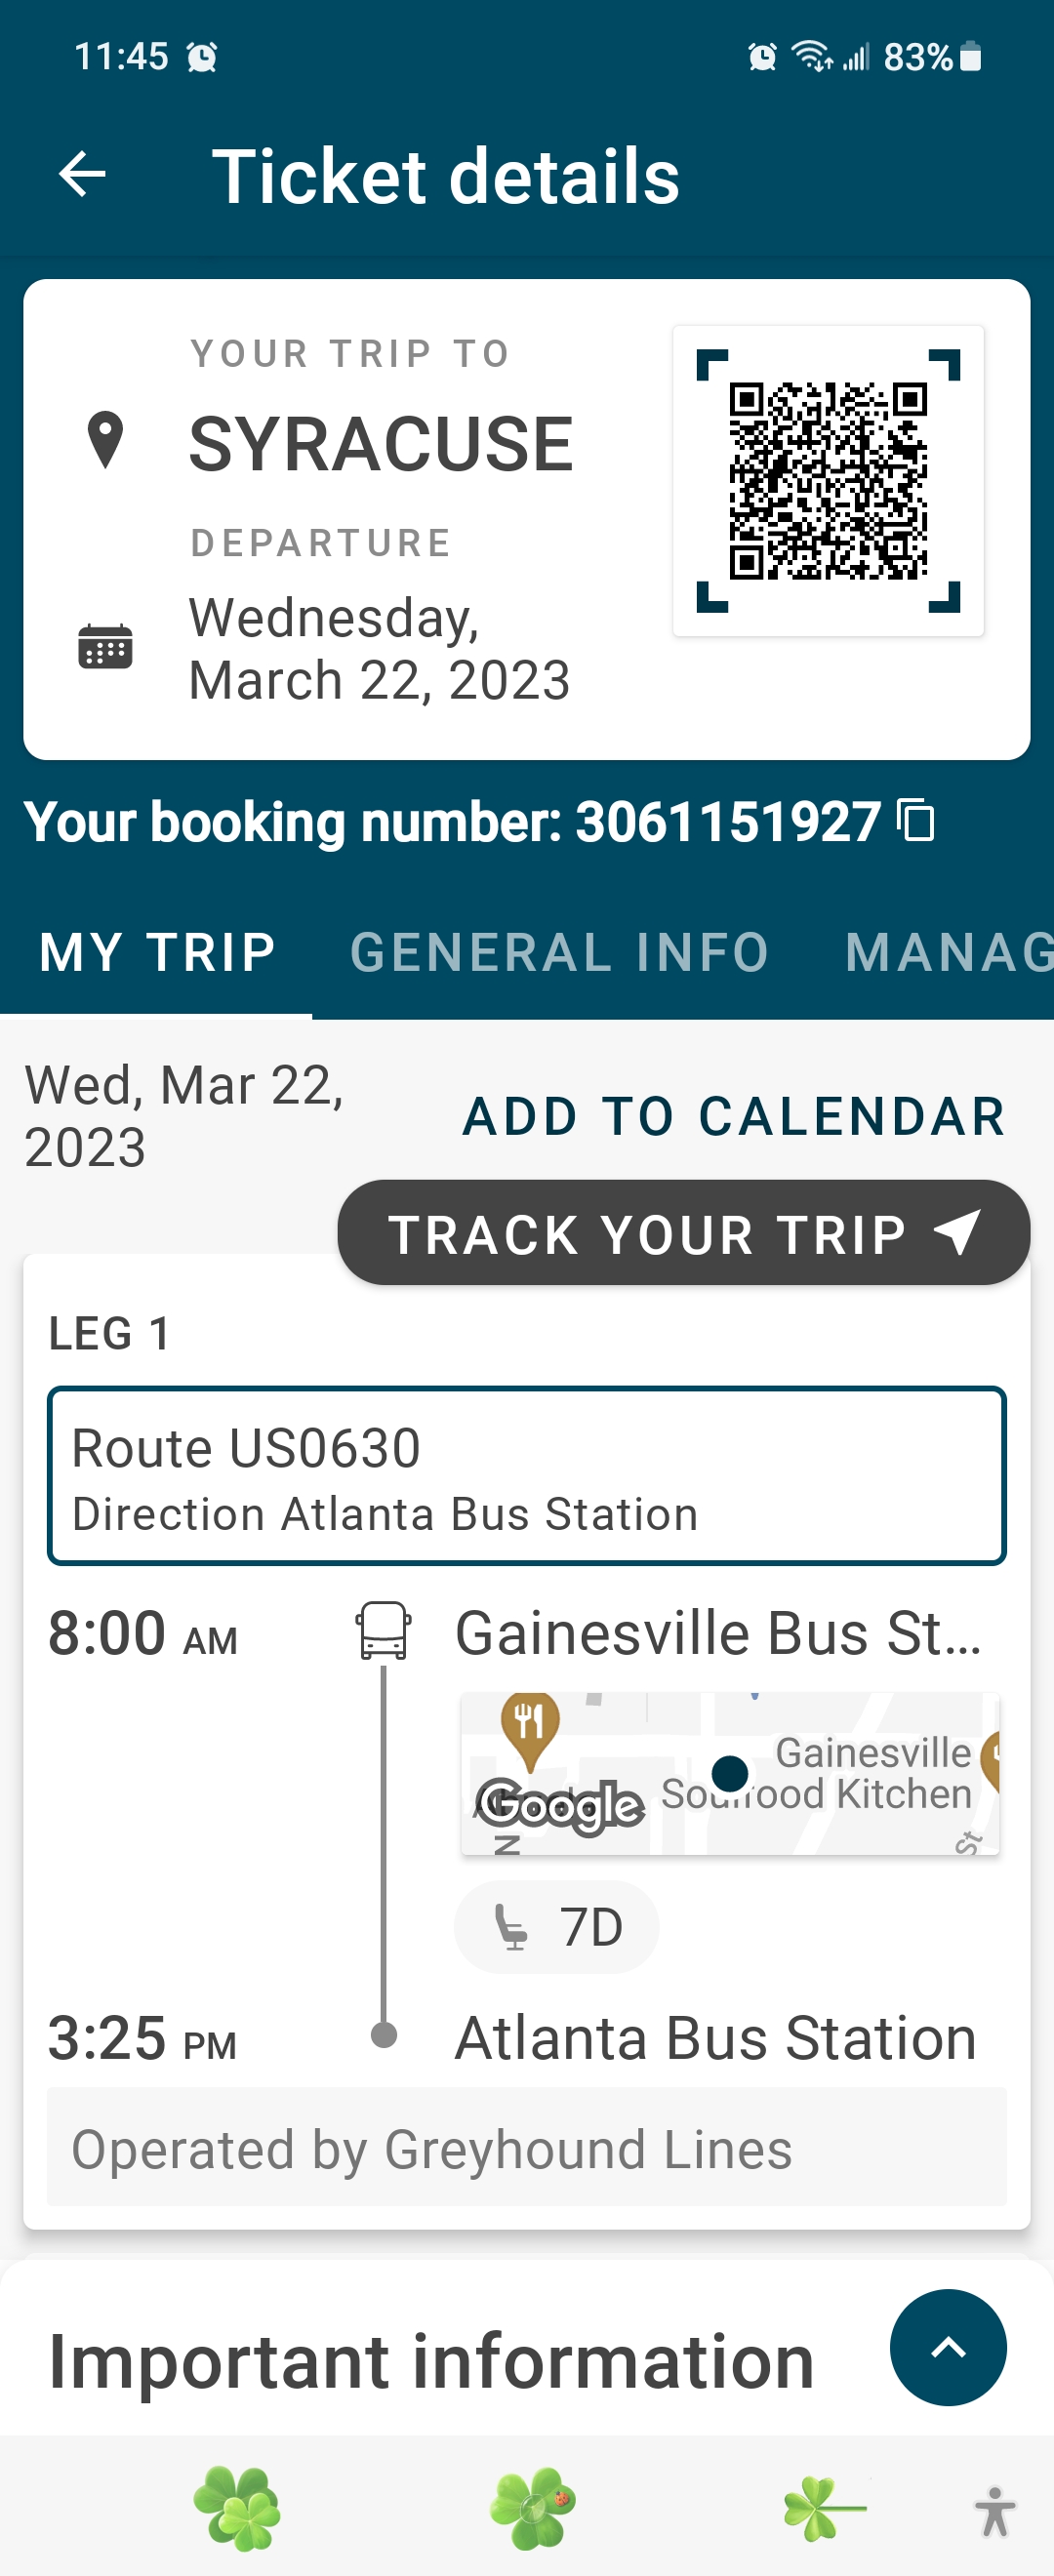Screen dimensions: 1054x2576
Task: Tap the calendar icon beside departure date
Action: point(105,647)
